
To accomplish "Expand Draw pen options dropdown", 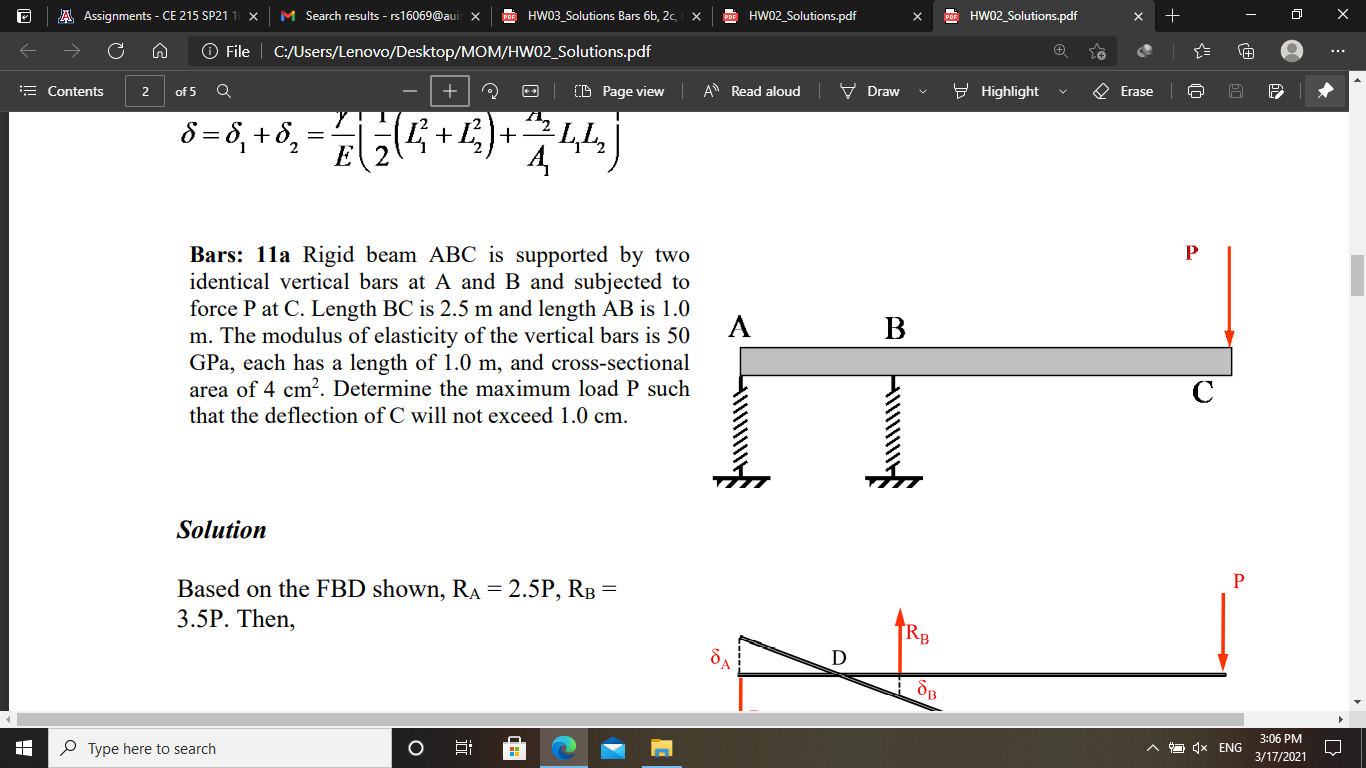I will [922, 91].
